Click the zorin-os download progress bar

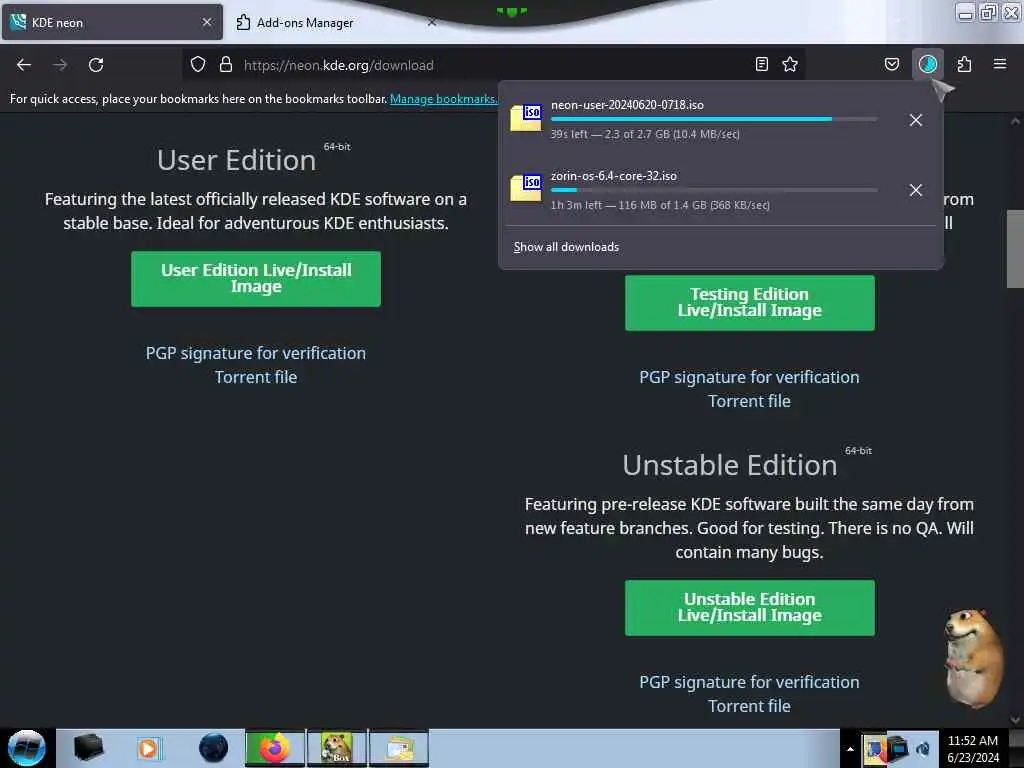coord(714,190)
